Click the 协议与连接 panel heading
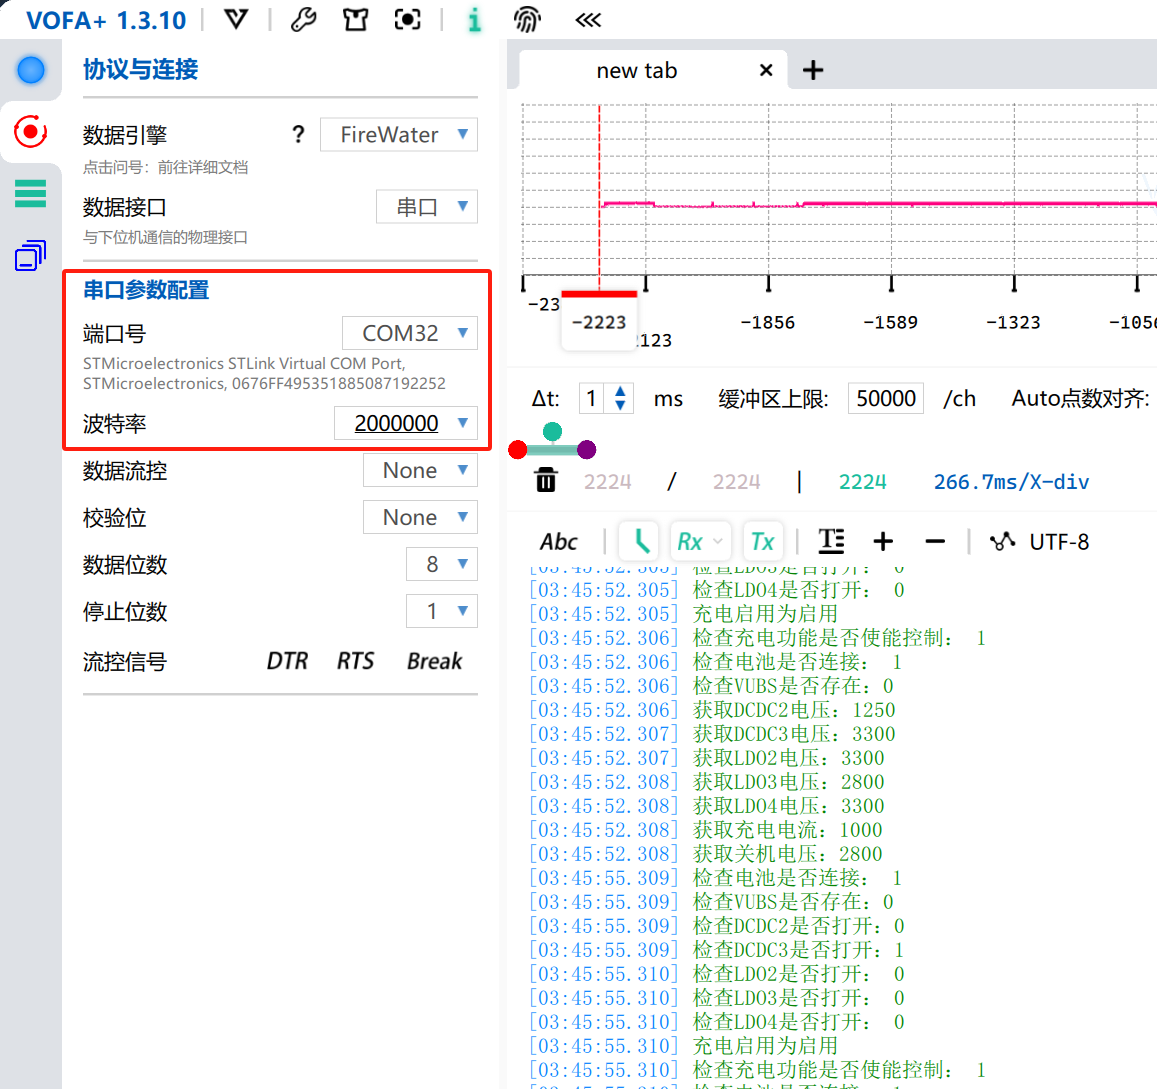 [140, 69]
